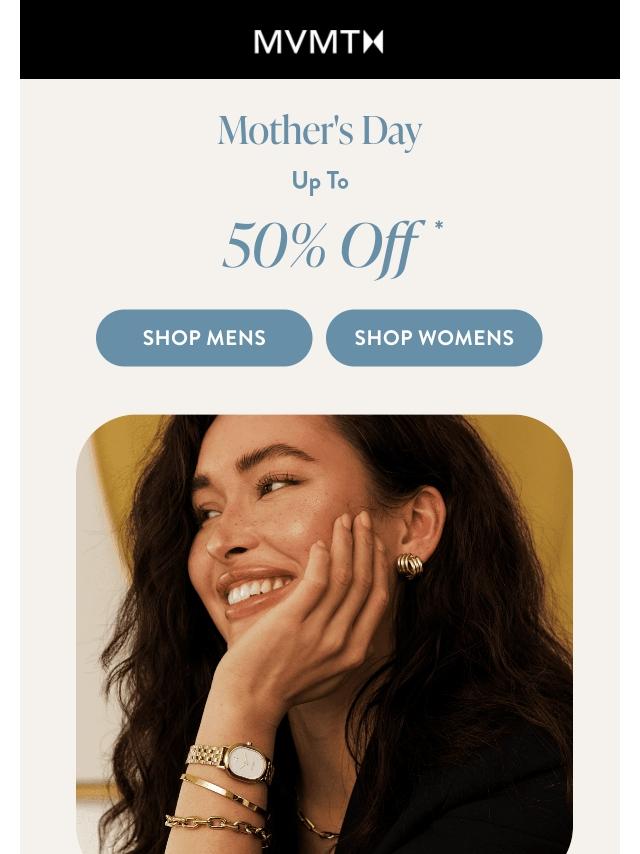Click the 50% Off promotional text
The width and height of the screenshot is (640, 854).
point(322,247)
